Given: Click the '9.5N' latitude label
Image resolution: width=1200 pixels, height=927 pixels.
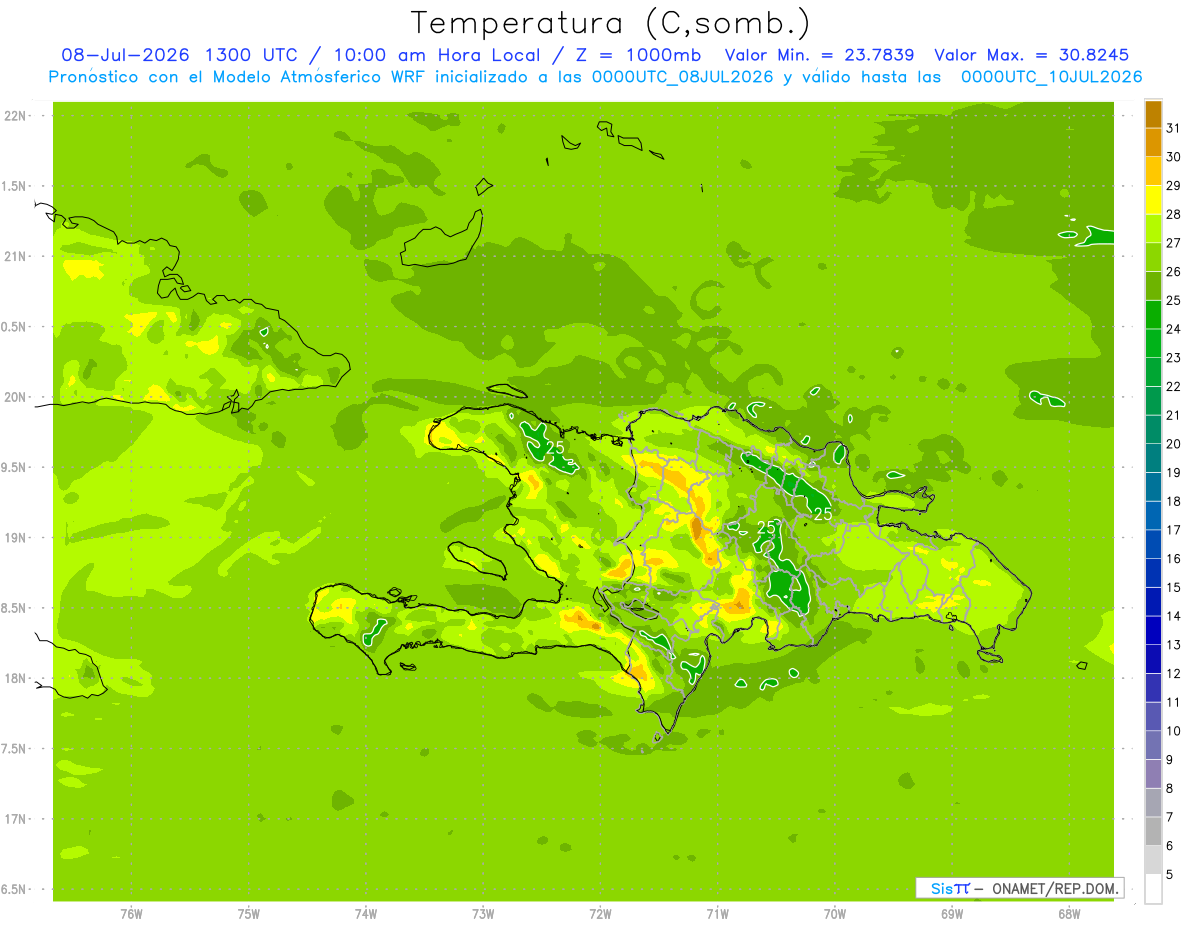Looking at the screenshot, I should tap(15, 467).
